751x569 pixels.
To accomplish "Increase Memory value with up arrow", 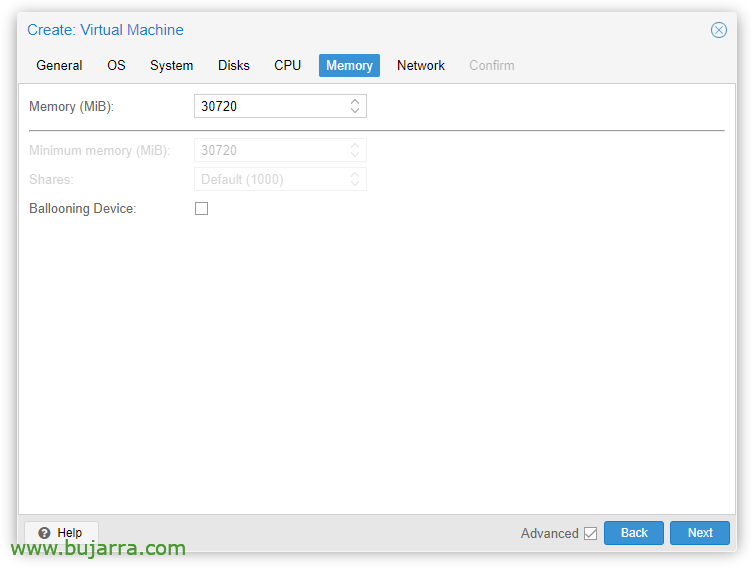I will coord(354,102).
